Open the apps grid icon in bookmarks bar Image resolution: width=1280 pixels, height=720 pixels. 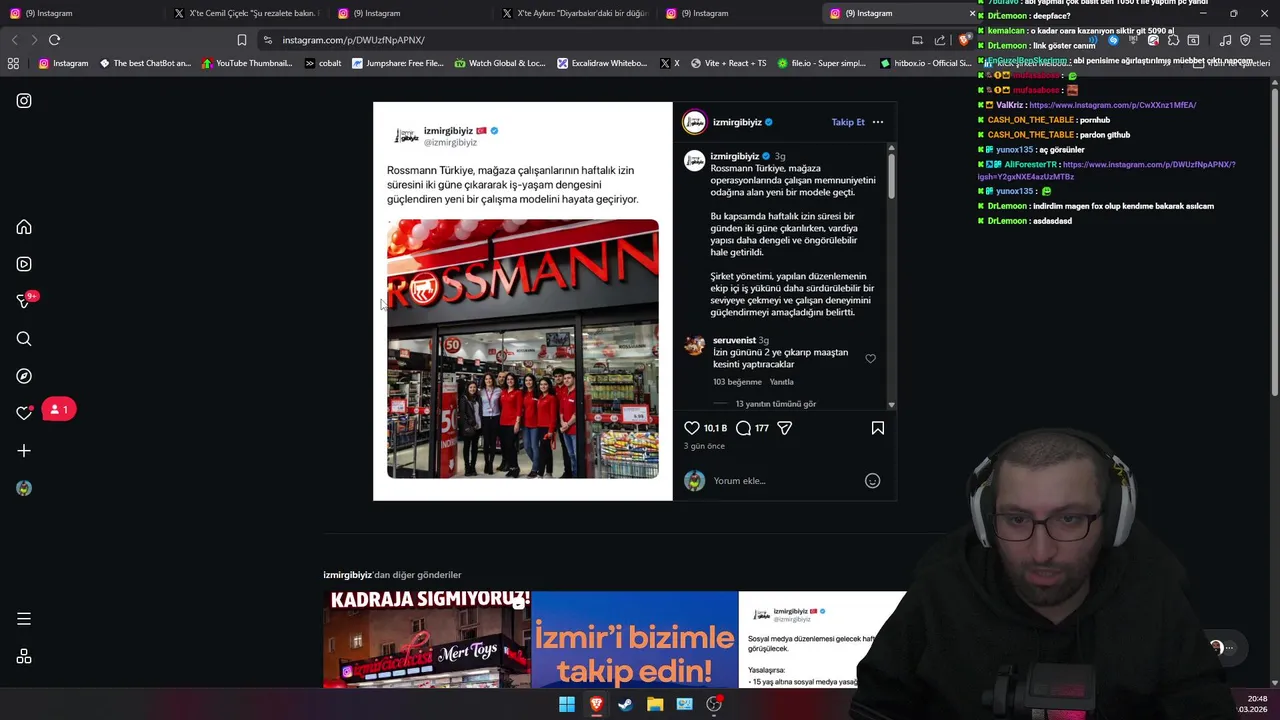13,63
